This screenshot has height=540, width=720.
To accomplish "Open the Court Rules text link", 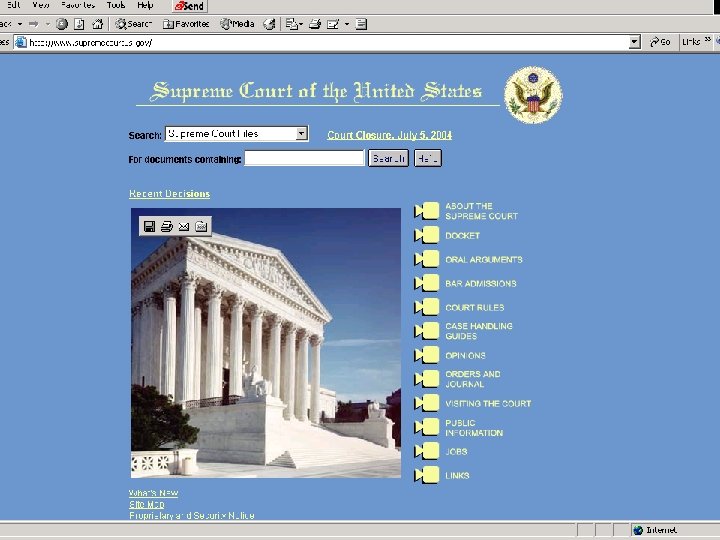I will point(475,307).
